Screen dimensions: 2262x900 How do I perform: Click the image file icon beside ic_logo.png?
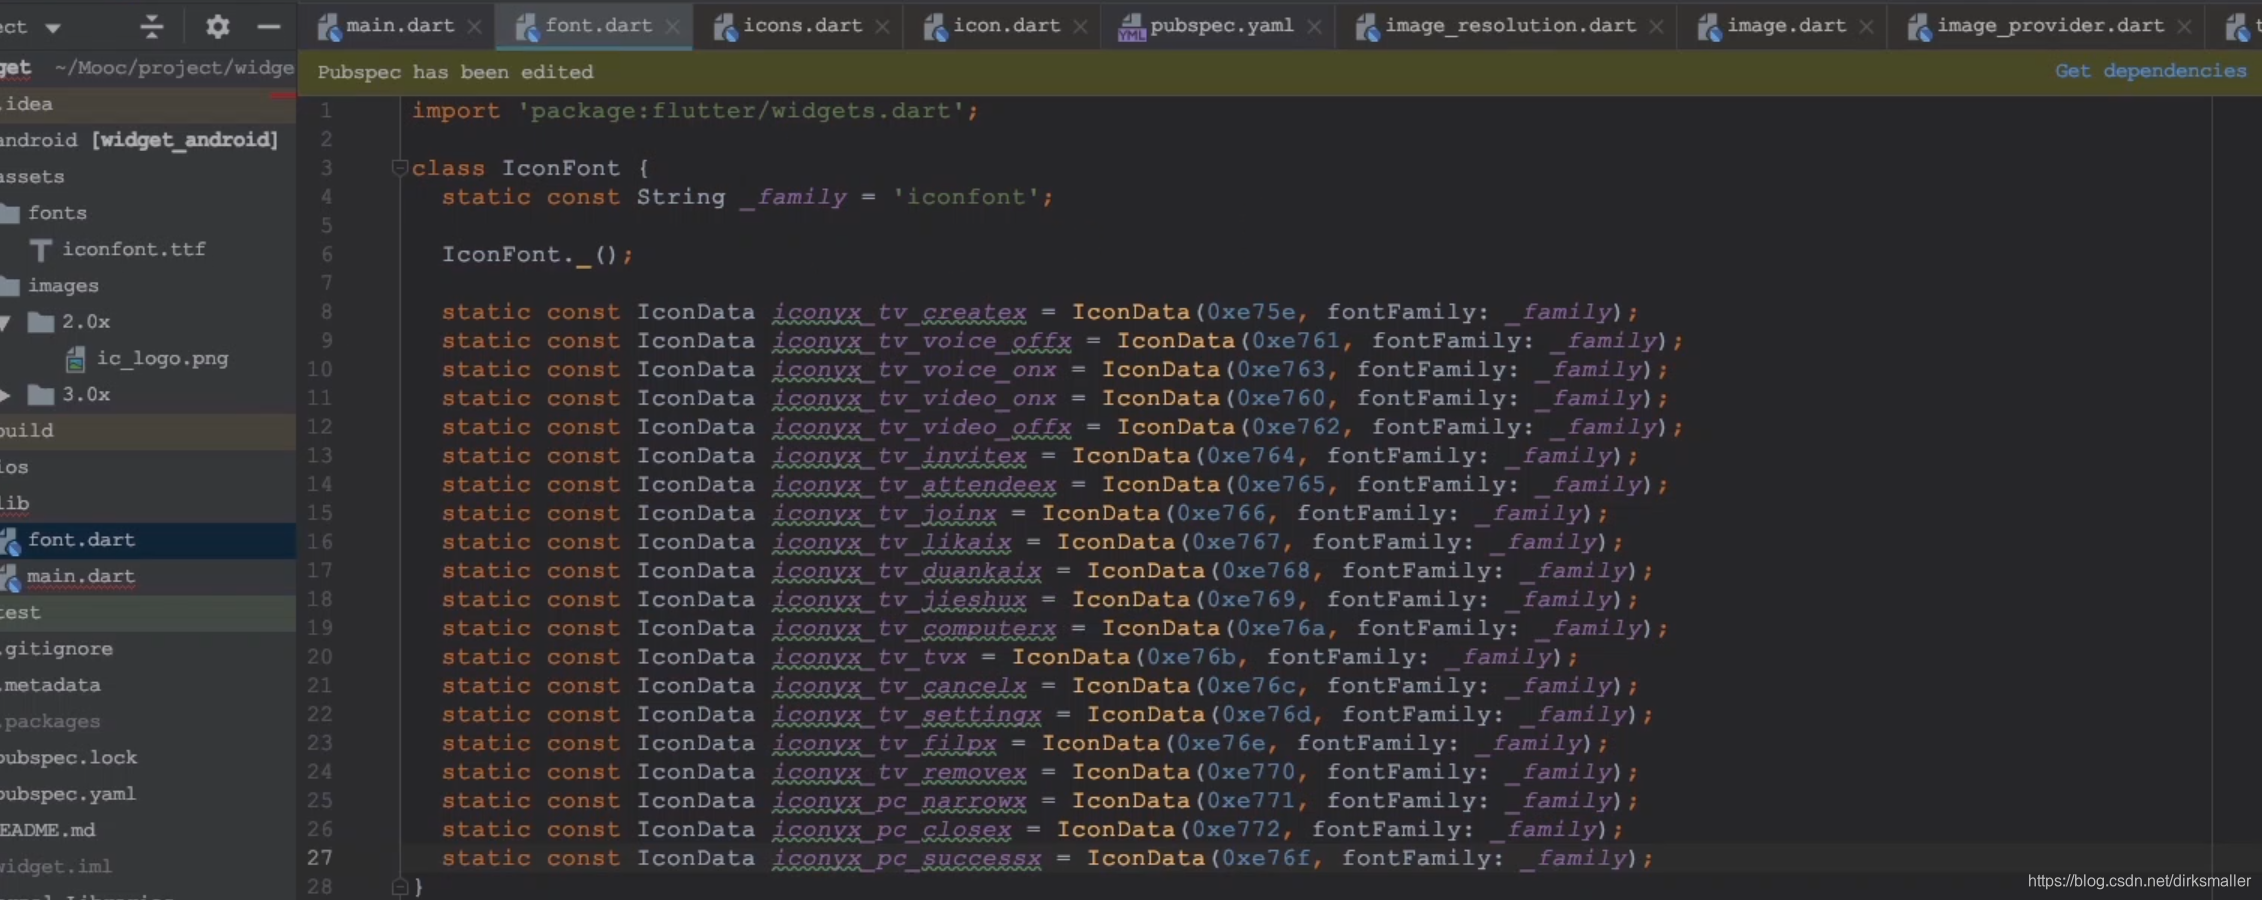[x=75, y=358]
